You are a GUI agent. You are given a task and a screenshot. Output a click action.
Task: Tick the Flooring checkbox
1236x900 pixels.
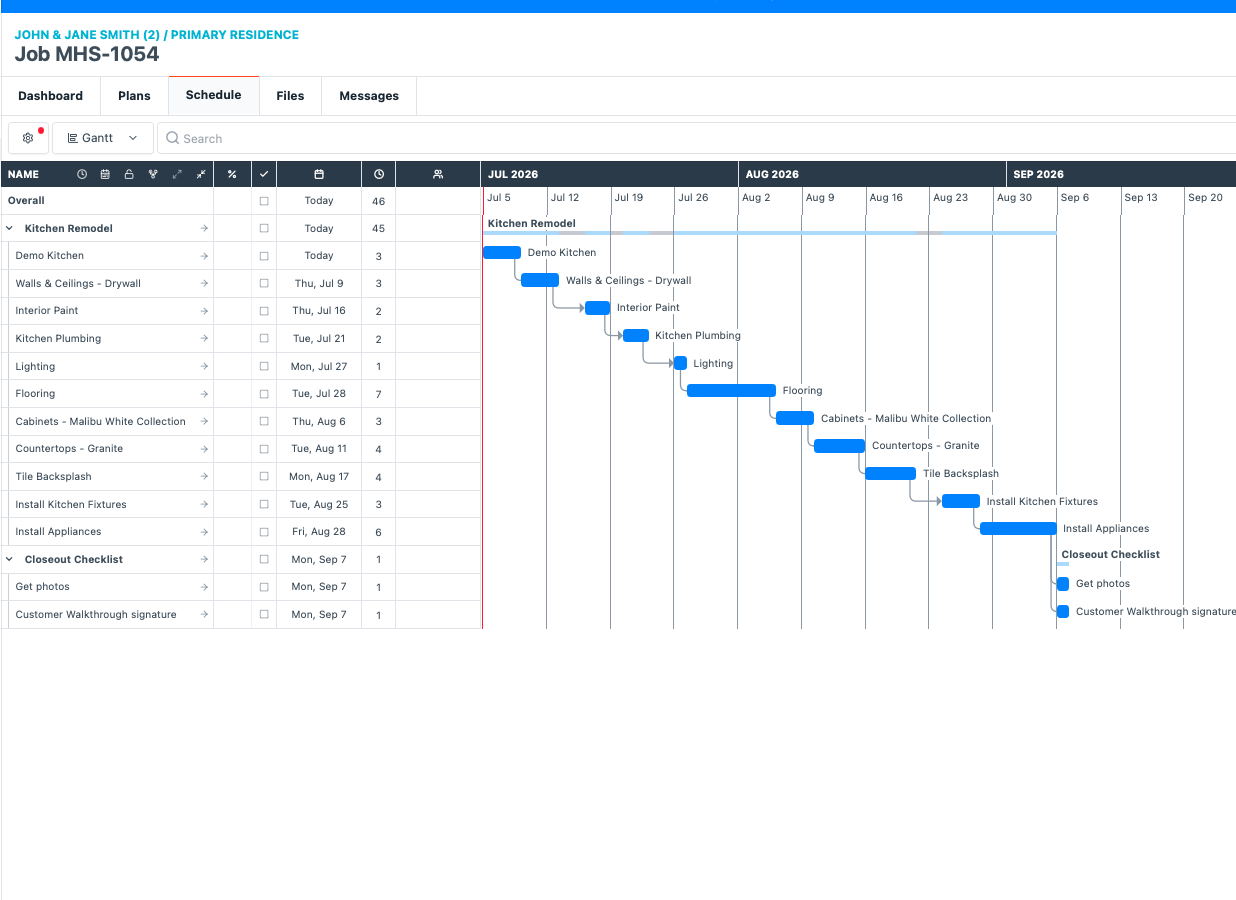(x=264, y=394)
